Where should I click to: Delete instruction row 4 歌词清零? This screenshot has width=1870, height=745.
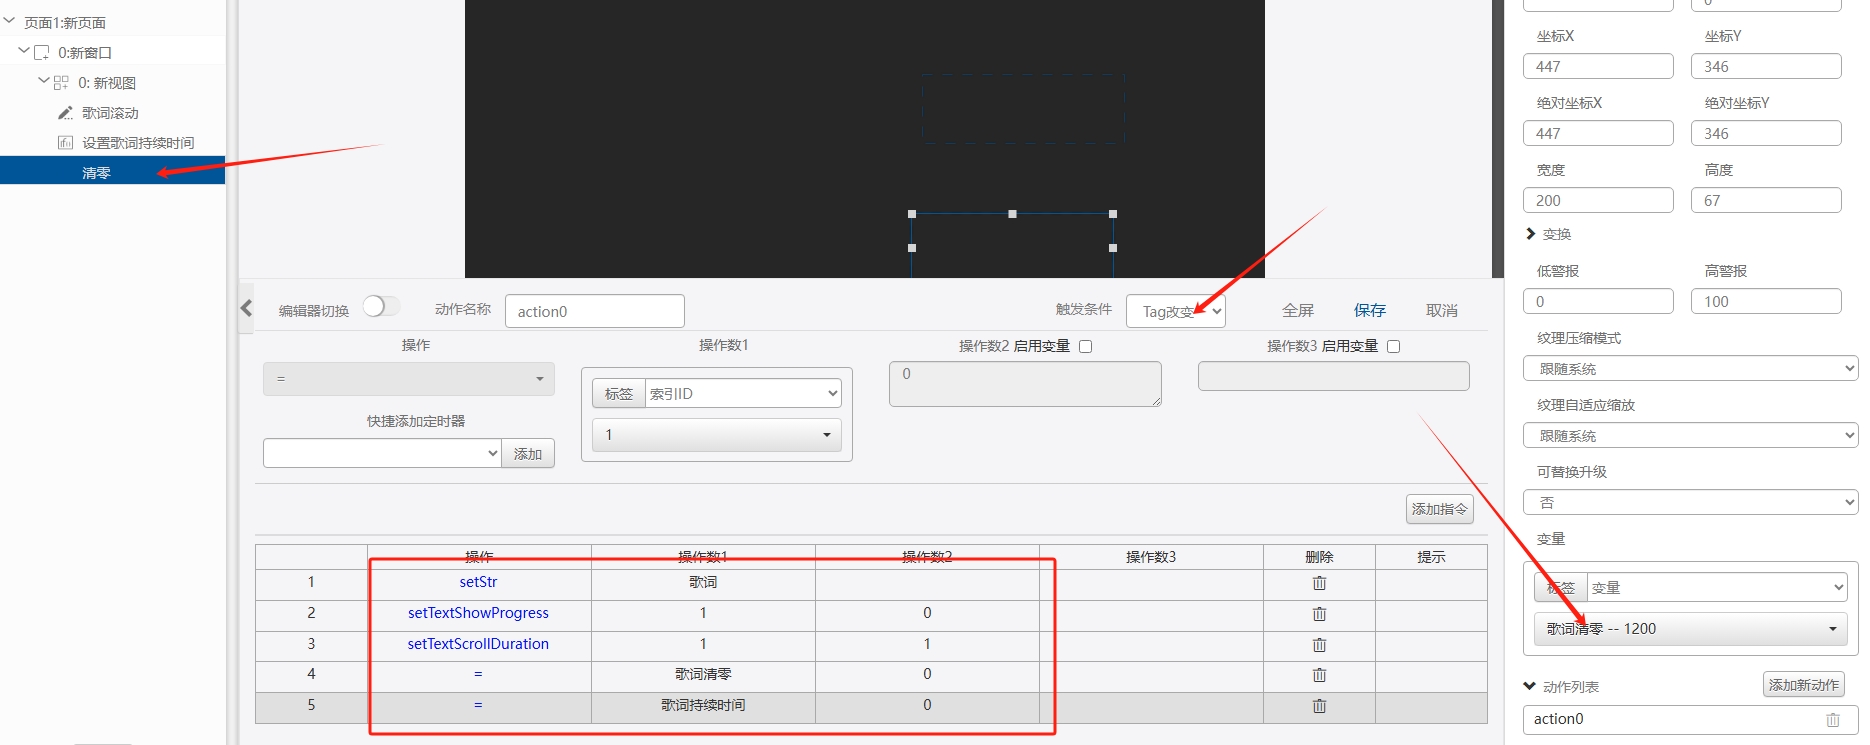coord(1319,675)
